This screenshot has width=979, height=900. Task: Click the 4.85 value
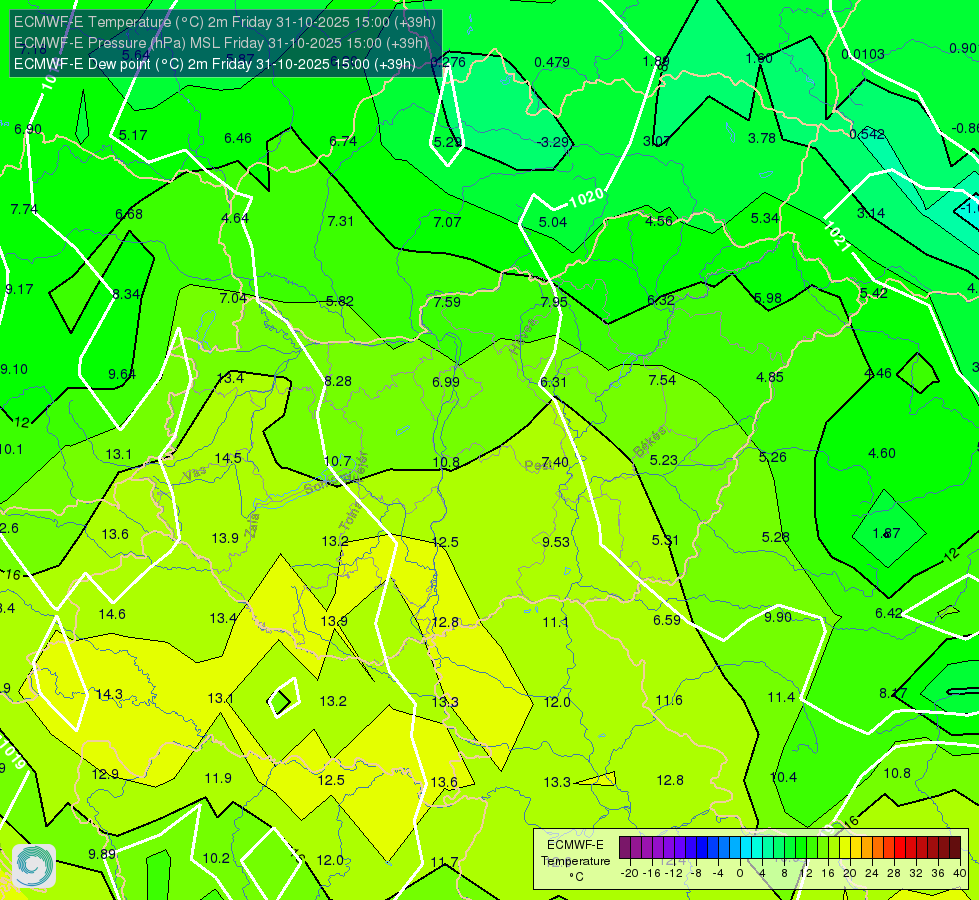click(770, 377)
